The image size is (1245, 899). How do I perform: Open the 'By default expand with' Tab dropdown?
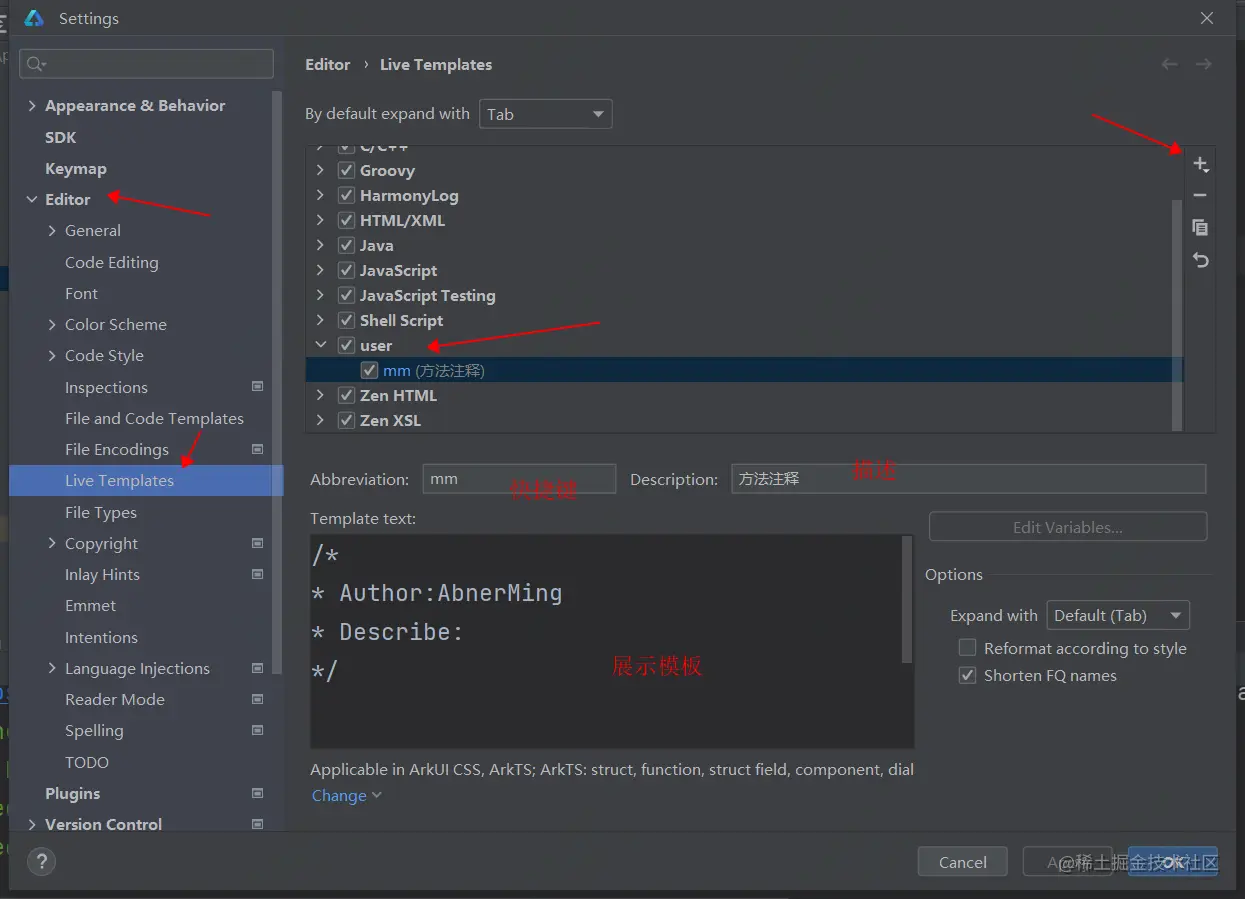click(x=546, y=114)
